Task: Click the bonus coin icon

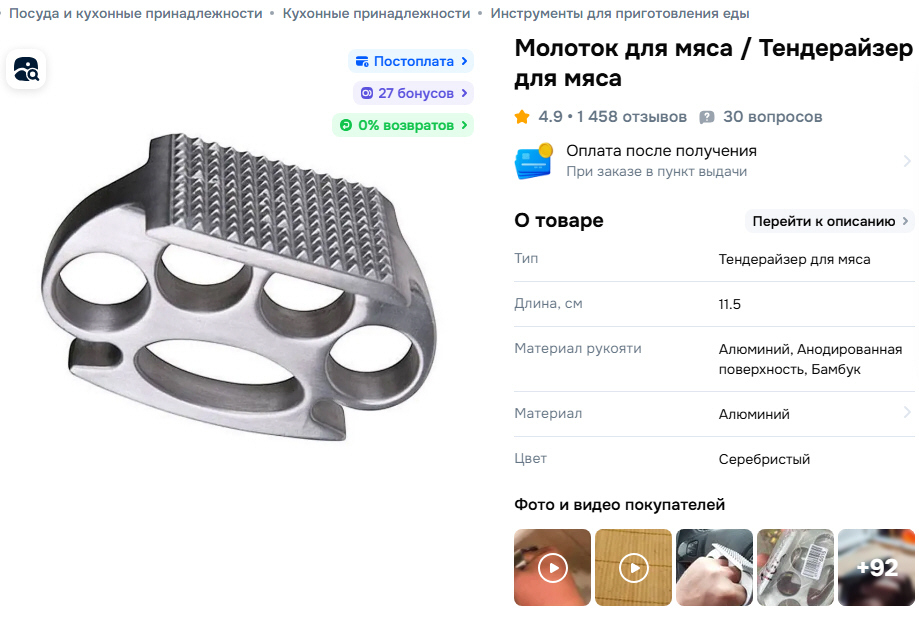Action: point(366,93)
